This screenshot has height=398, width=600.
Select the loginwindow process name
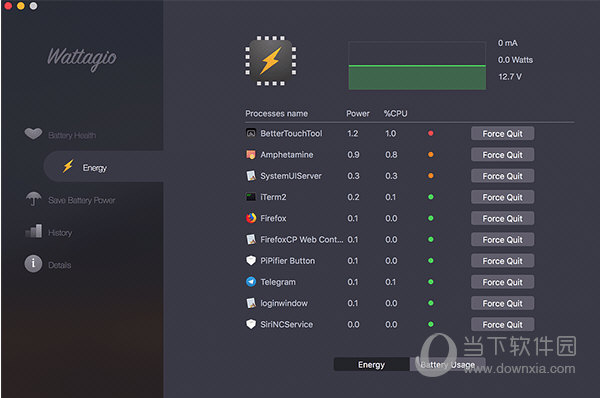[x=284, y=303]
